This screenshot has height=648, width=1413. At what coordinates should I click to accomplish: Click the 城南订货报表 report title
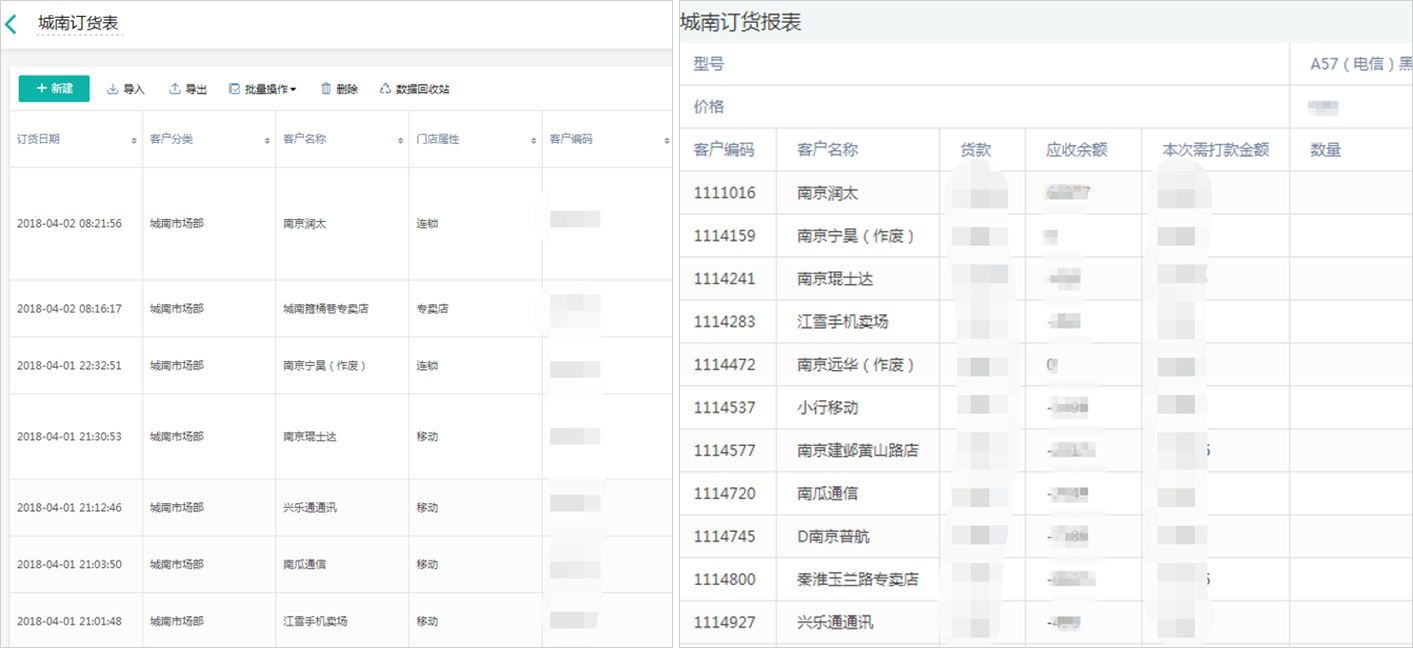(740, 22)
